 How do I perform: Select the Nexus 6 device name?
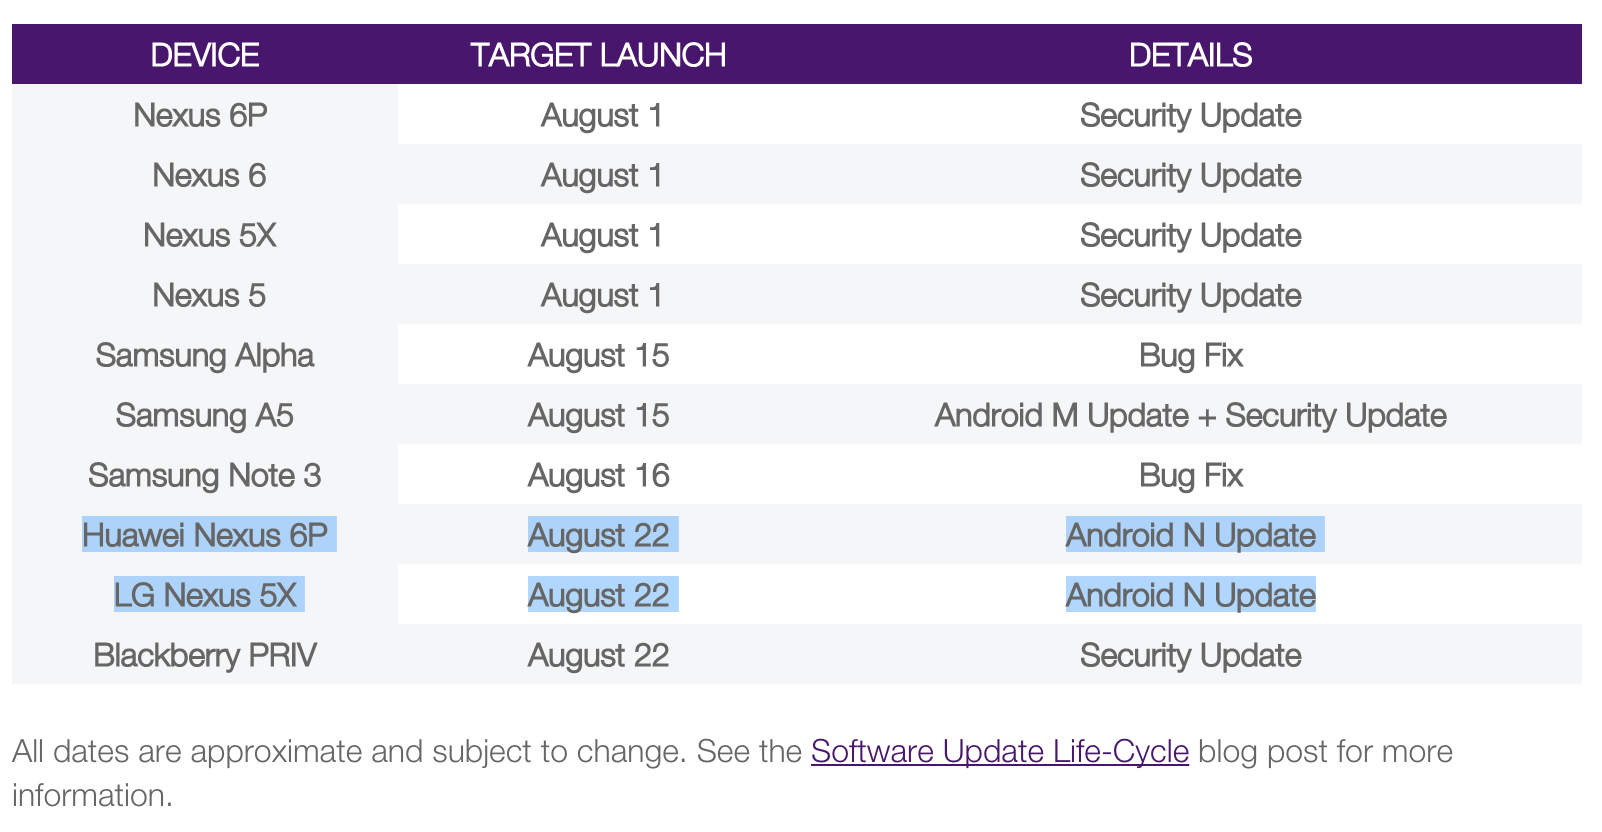pos(209,176)
